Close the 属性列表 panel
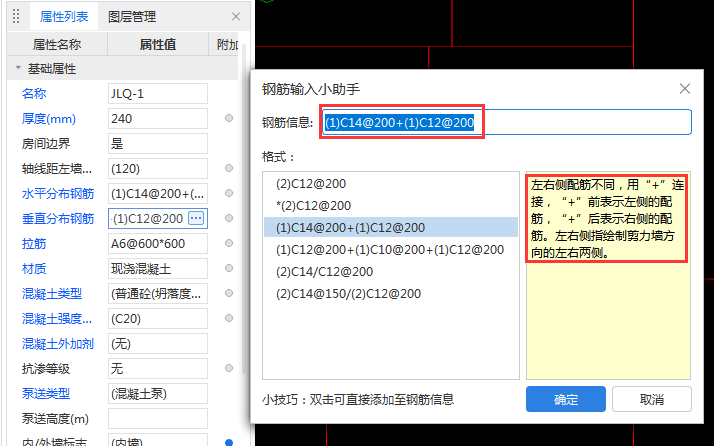Screen dimensions: 714x446 tap(236, 17)
